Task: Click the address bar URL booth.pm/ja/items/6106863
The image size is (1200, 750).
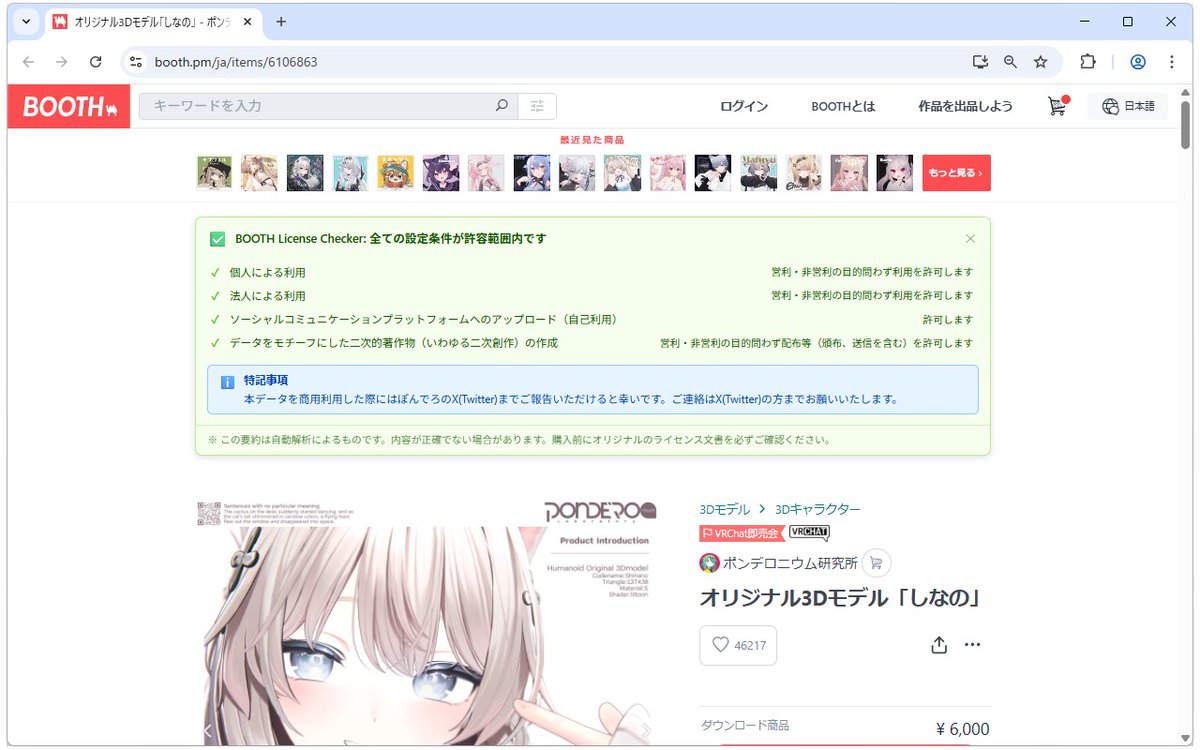Action: point(236,62)
